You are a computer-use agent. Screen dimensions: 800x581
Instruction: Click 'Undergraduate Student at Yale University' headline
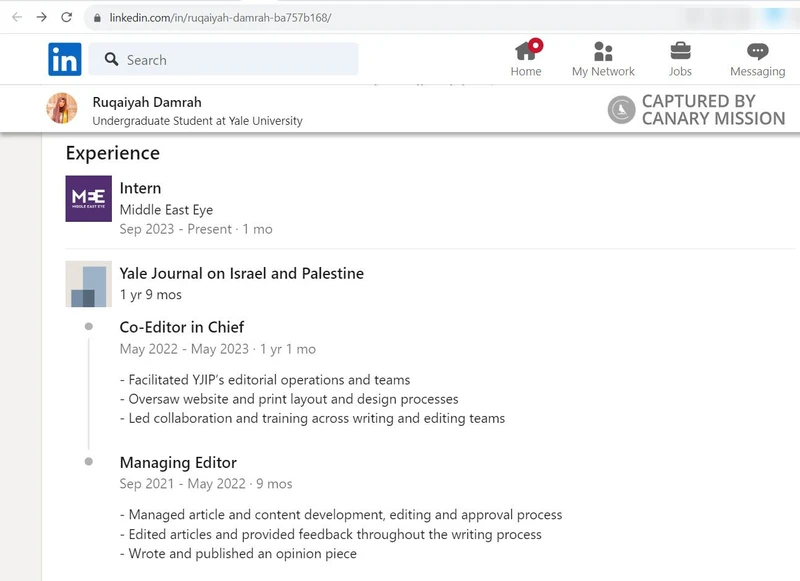pos(197,121)
